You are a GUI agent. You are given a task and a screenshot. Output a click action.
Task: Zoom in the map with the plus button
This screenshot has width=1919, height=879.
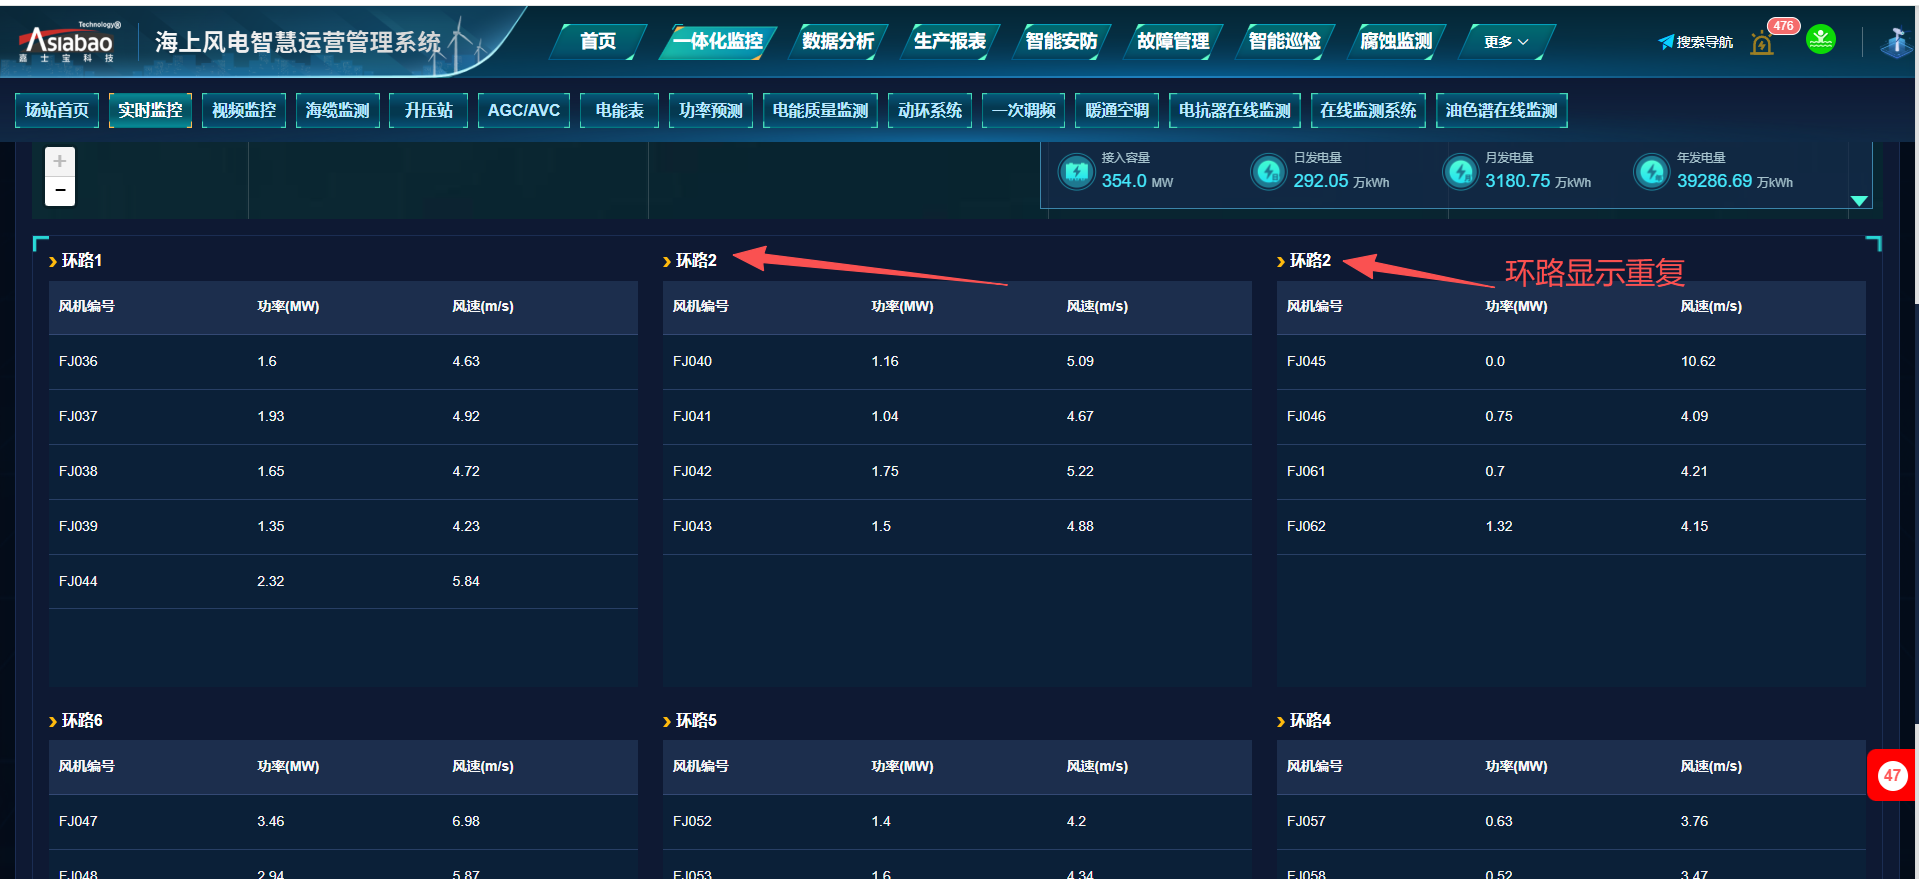pyautogui.click(x=60, y=161)
